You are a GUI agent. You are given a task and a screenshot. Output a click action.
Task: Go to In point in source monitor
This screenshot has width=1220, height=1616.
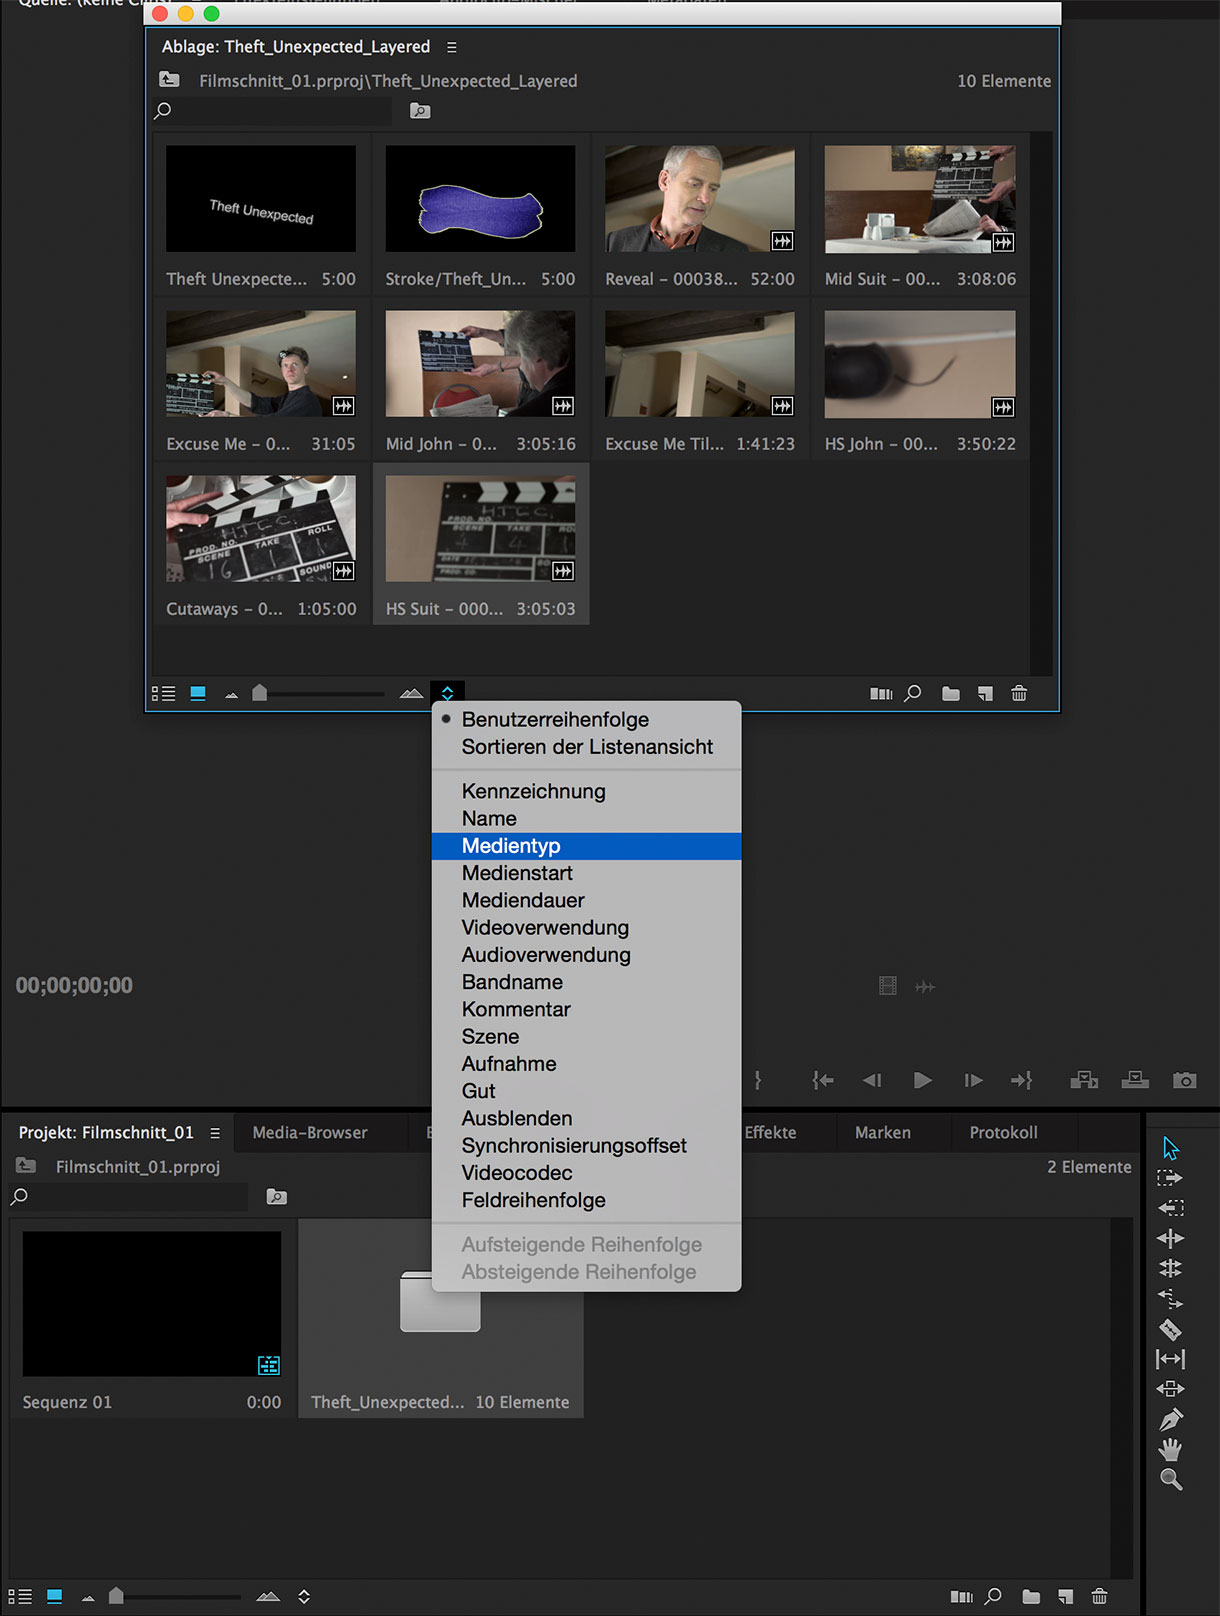click(822, 1080)
